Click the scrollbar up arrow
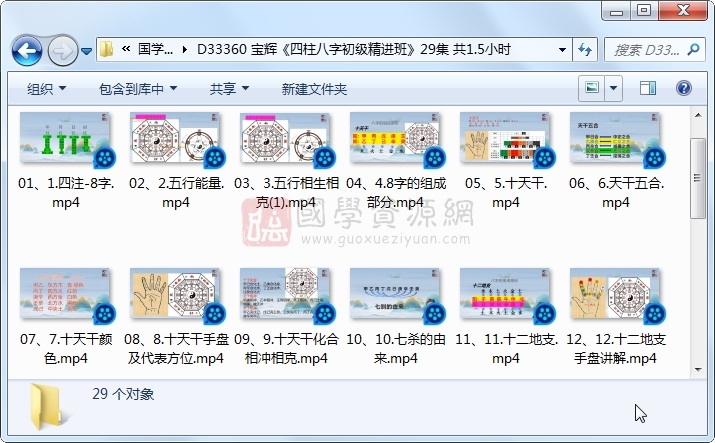The image size is (715, 443). click(x=698, y=115)
